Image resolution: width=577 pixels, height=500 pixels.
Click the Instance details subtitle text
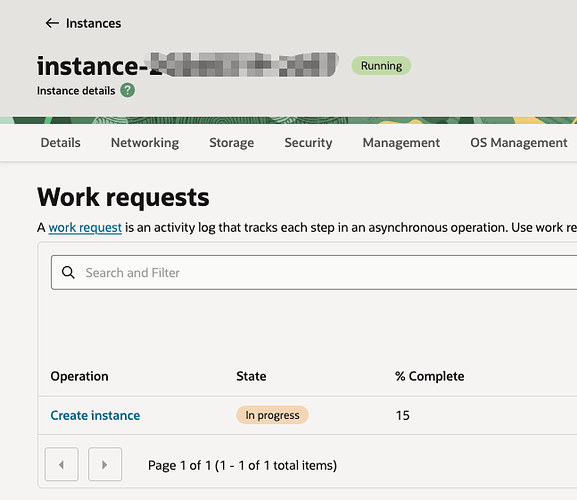76,91
